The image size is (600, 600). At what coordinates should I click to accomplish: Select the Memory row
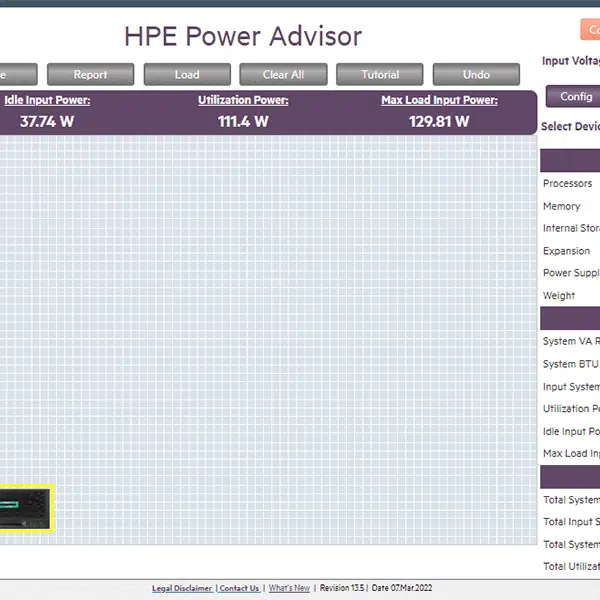coord(562,206)
